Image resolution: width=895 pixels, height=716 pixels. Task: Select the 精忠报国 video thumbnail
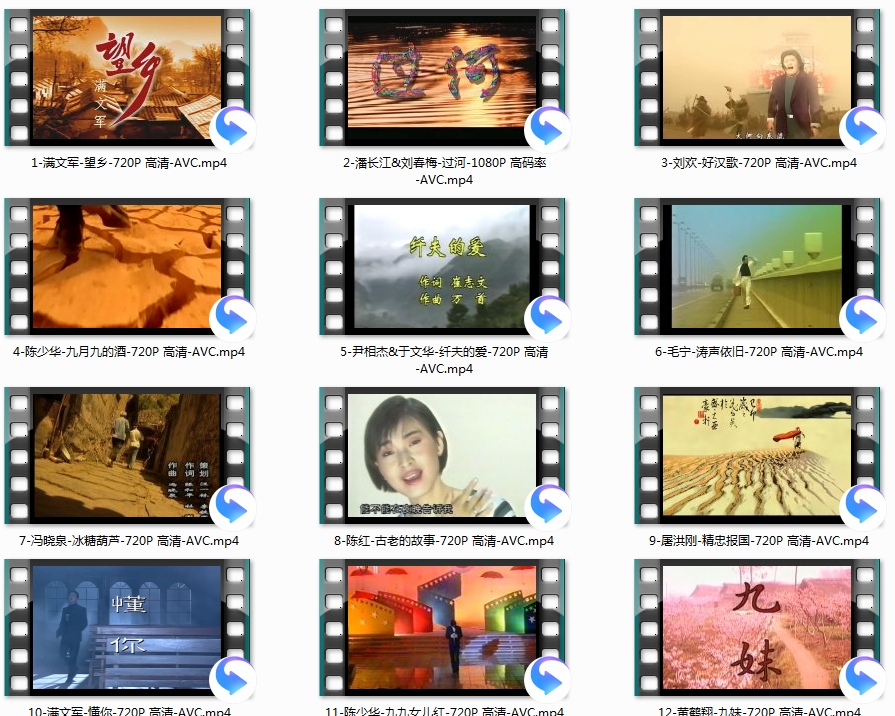coord(757,455)
